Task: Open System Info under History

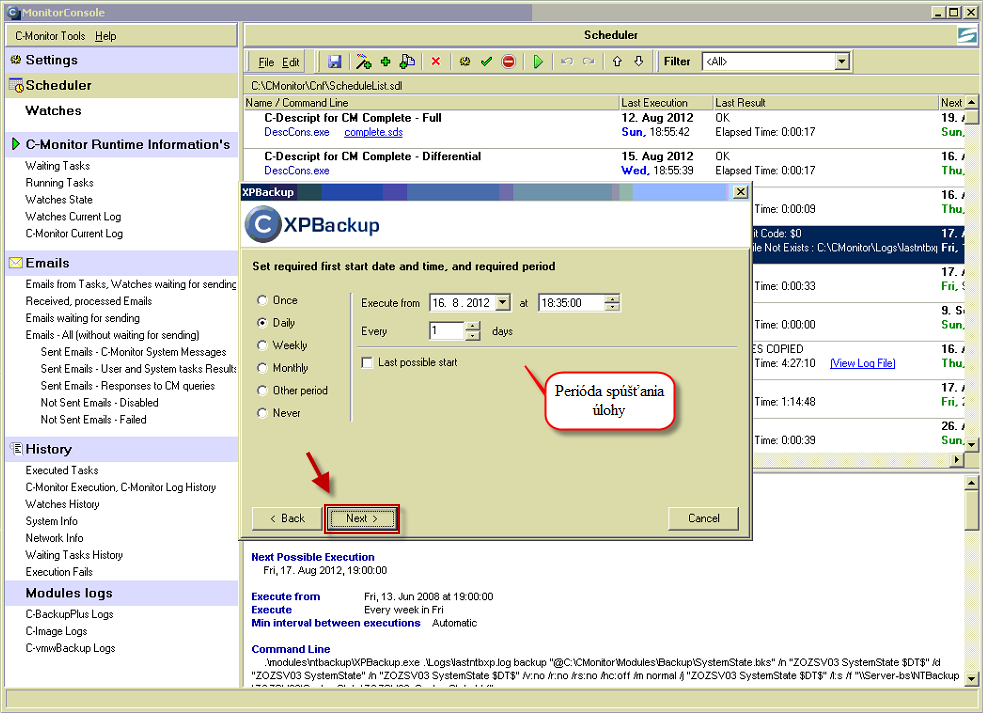Action: tap(51, 521)
